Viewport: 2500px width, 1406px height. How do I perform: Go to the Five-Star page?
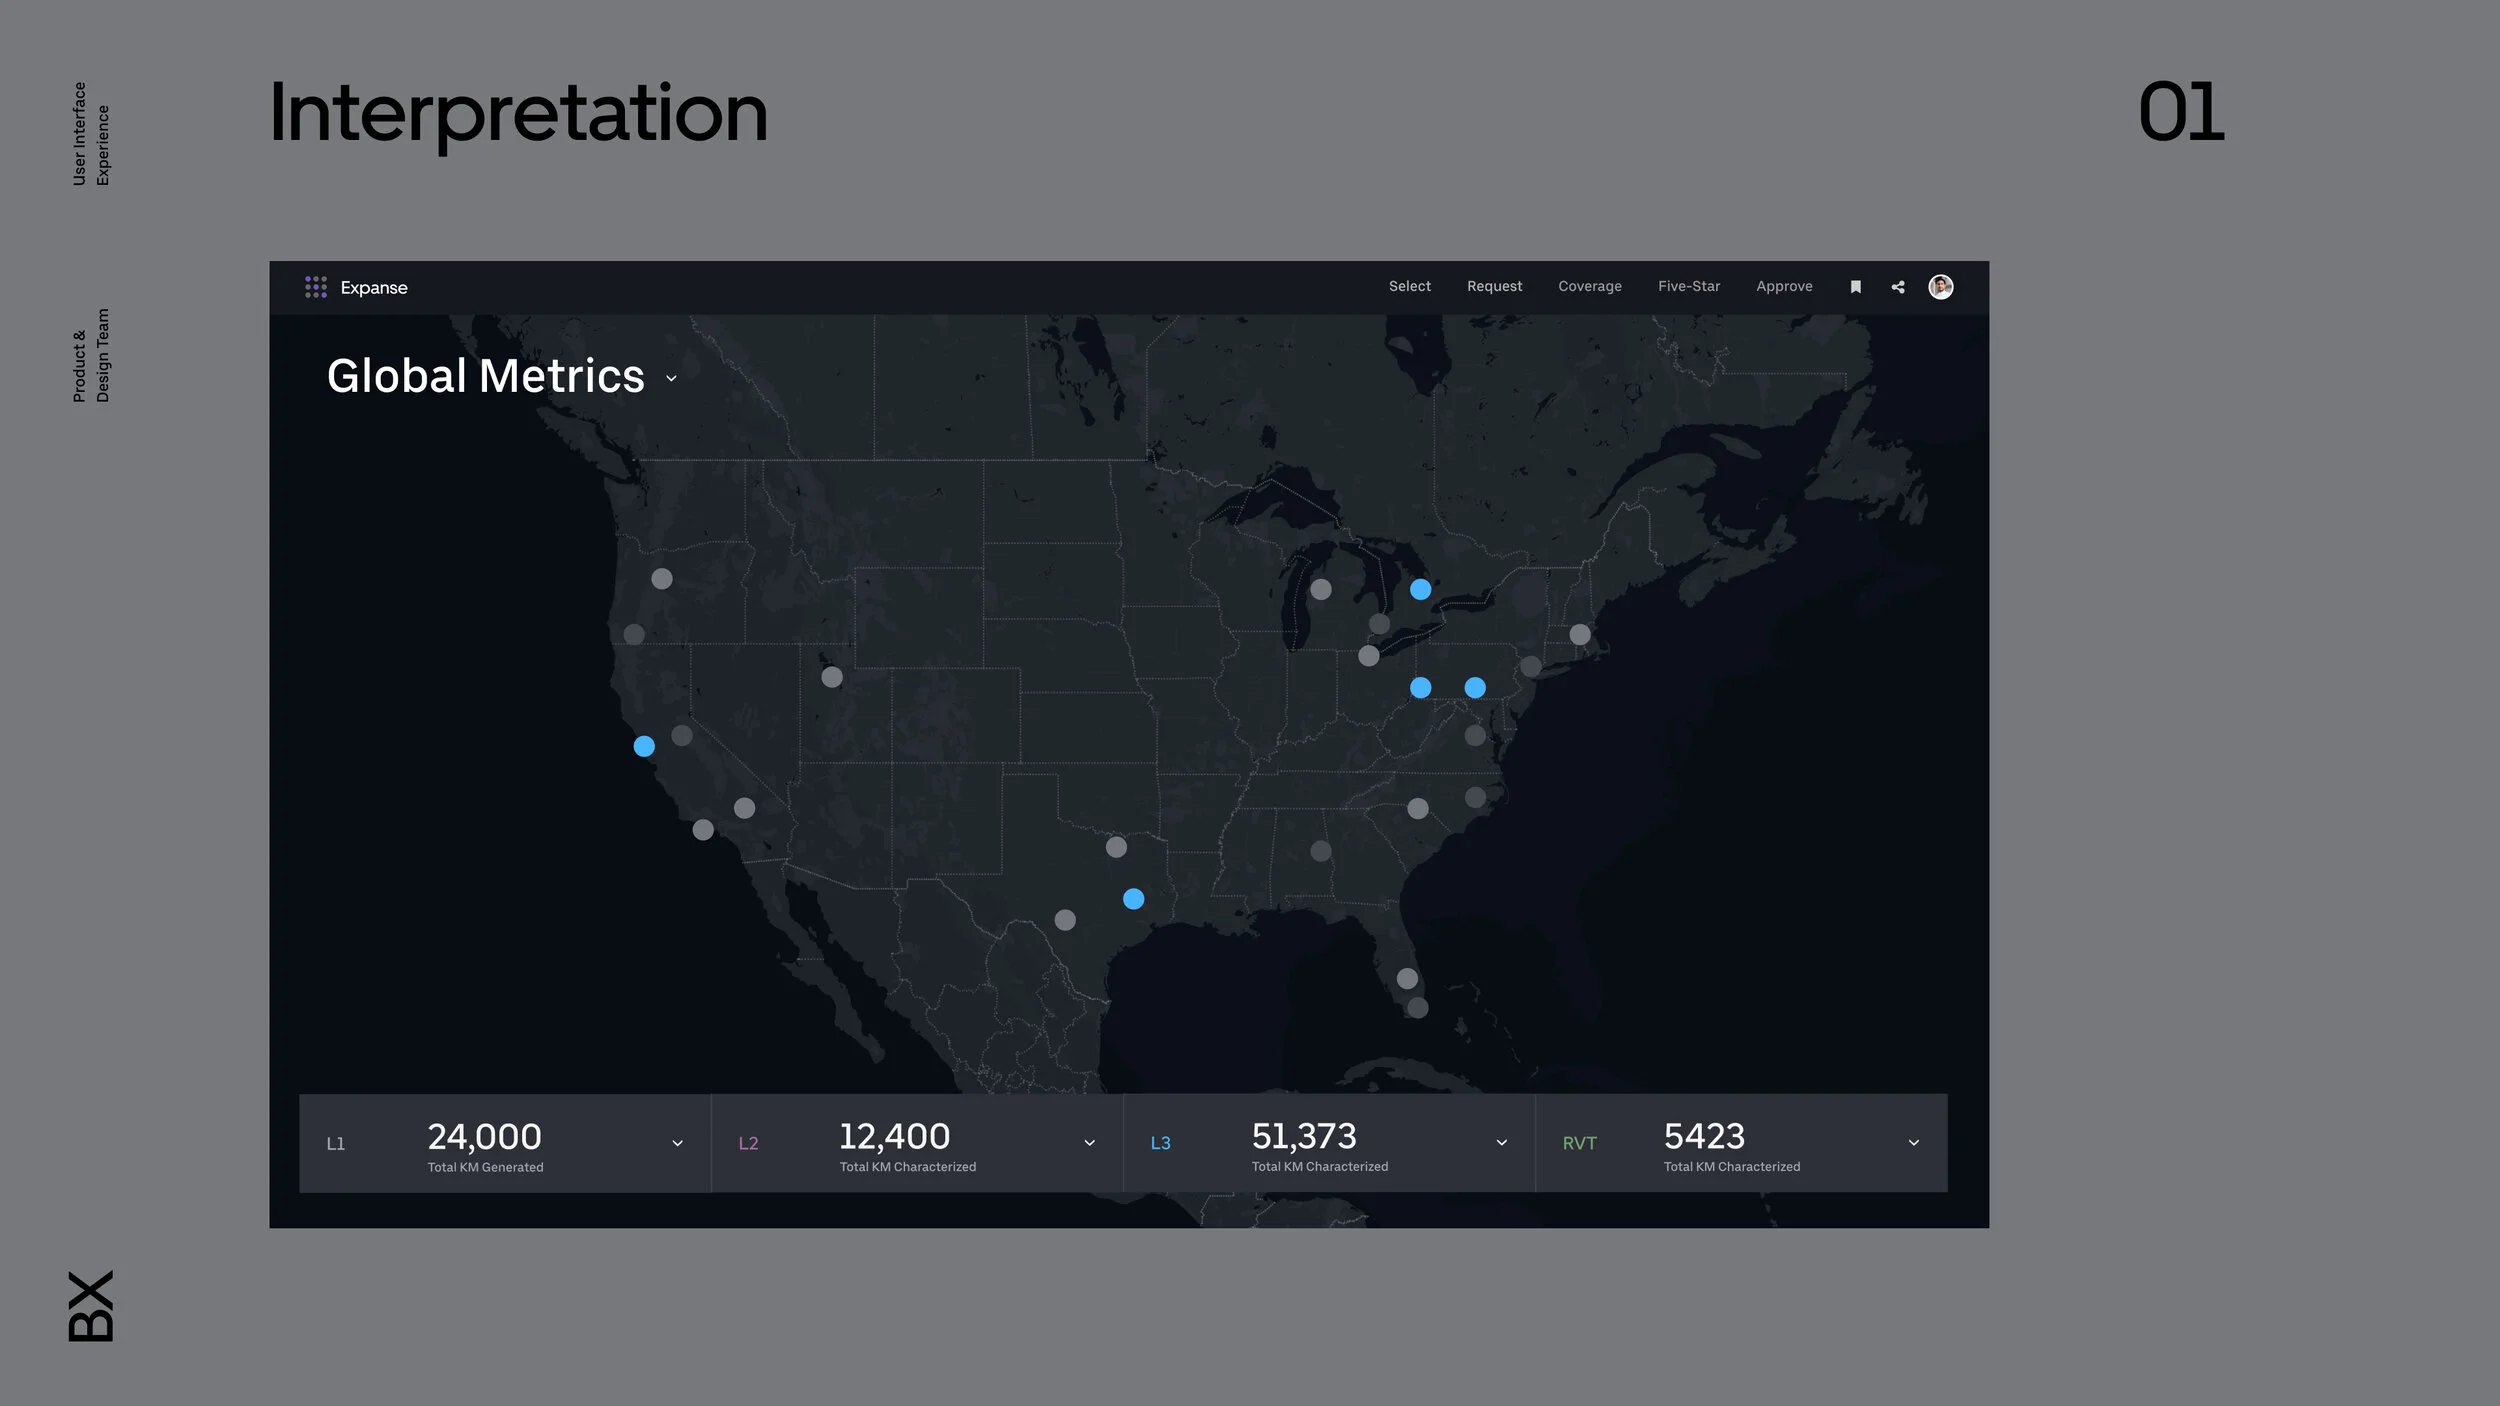tap(1688, 286)
